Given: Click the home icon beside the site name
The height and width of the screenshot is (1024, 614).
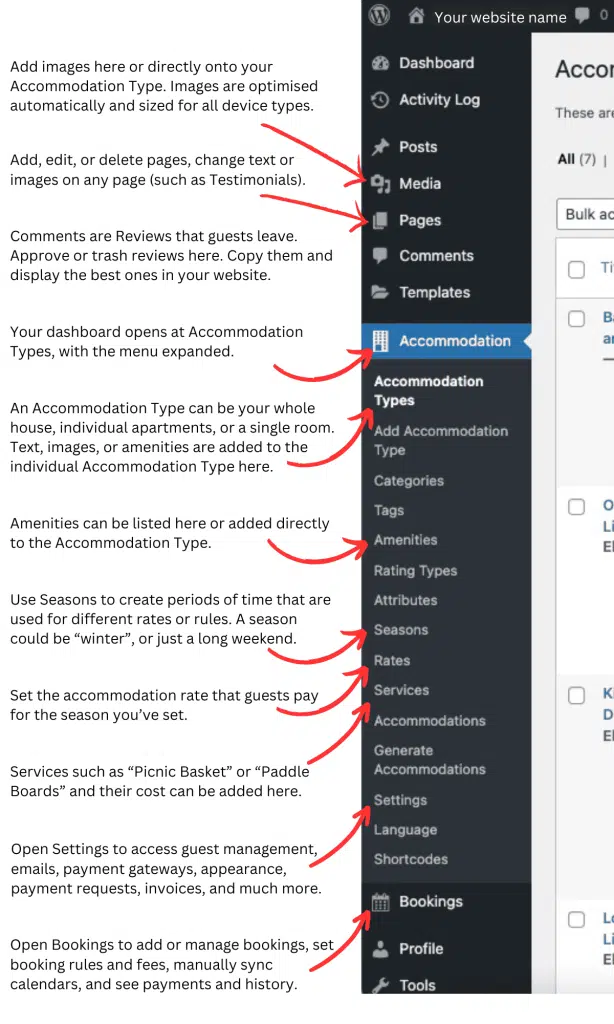Looking at the screenshot, I should 417,16.
